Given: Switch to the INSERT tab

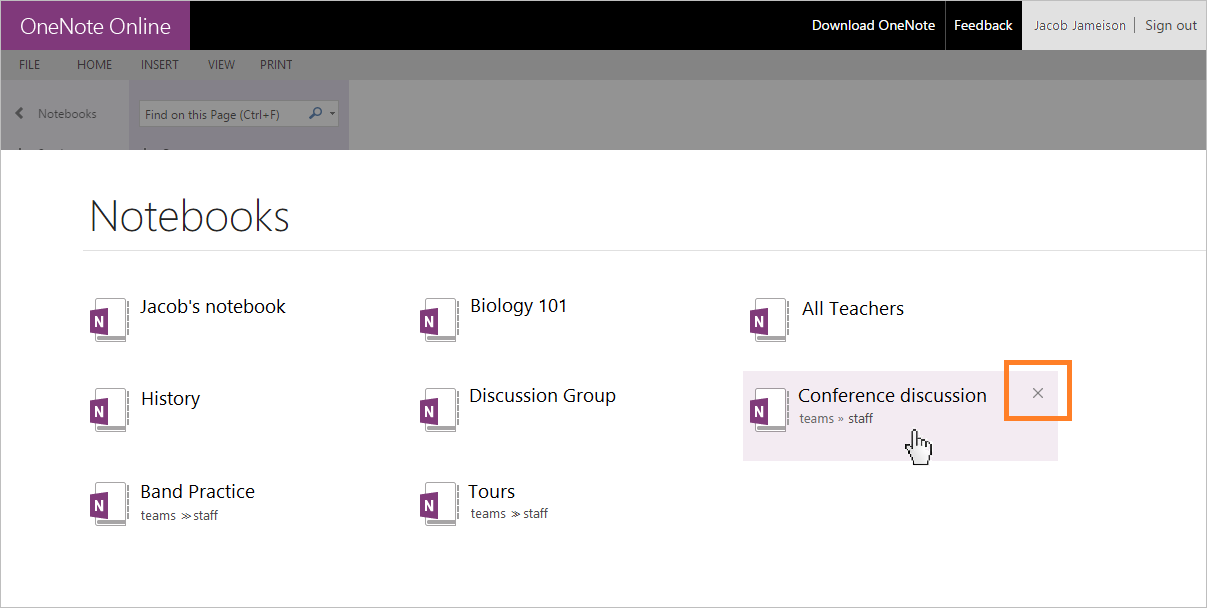Looking at the screenshot, I should pos(160,65).
